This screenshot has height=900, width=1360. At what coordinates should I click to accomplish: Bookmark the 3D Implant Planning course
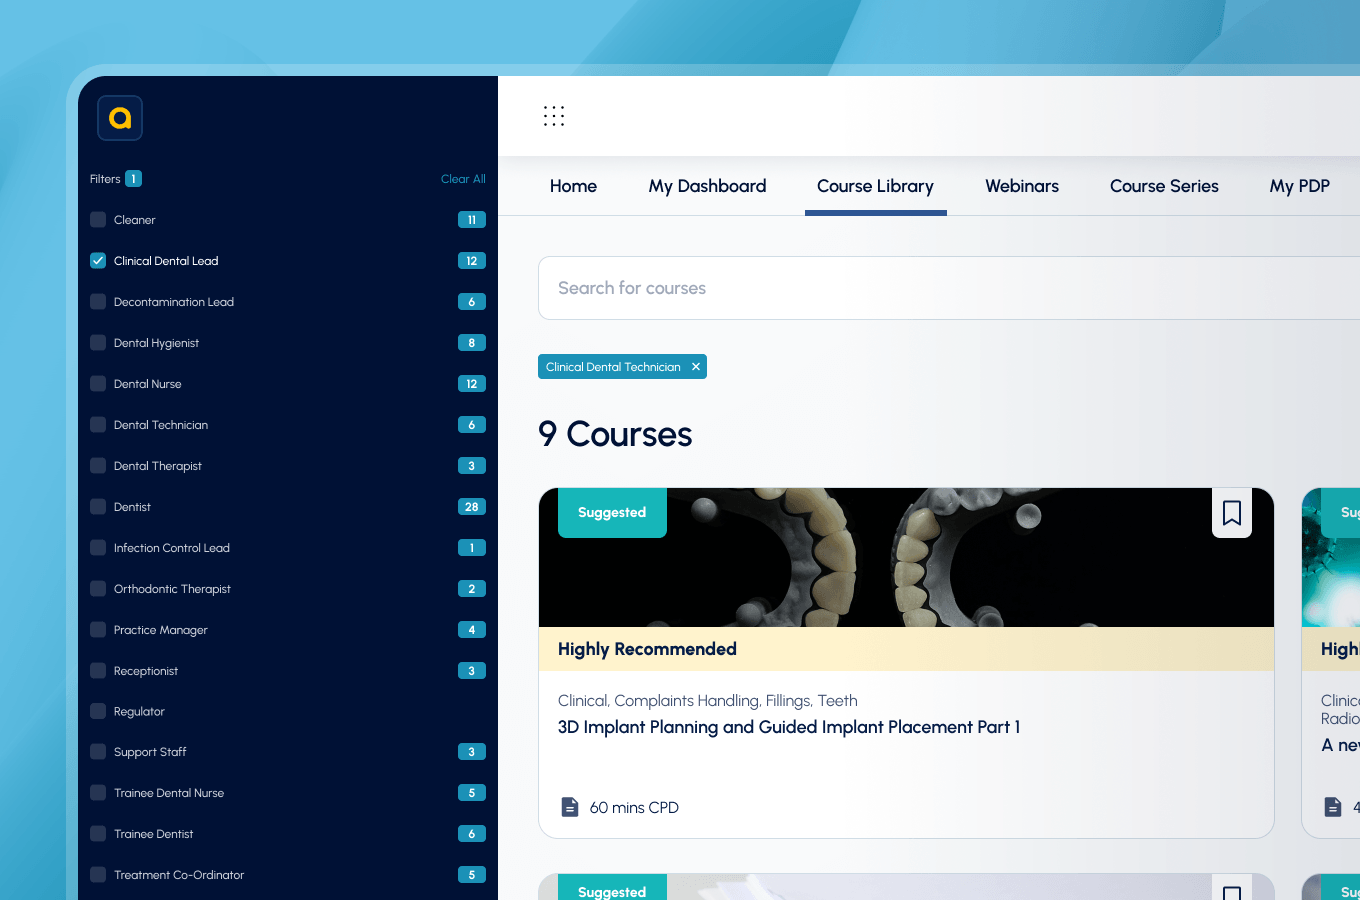(x=1232, y=513)
